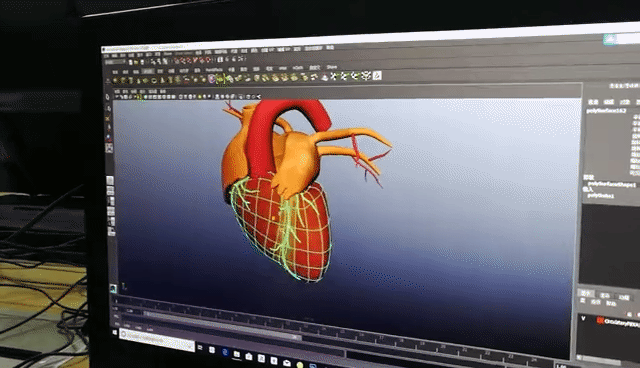640x368 pixels.
Task: Open Task View on the taskbar
Action: point(200,347)
